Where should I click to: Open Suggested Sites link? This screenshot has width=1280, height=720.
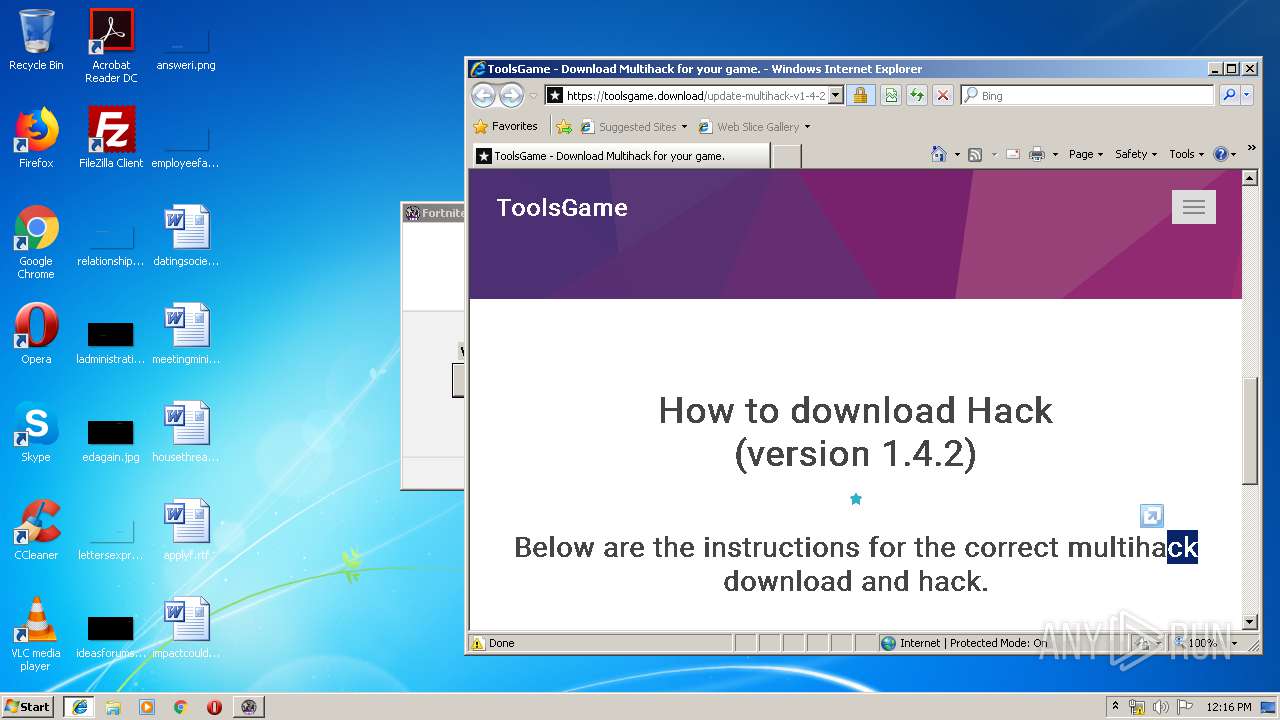[628, 127]
